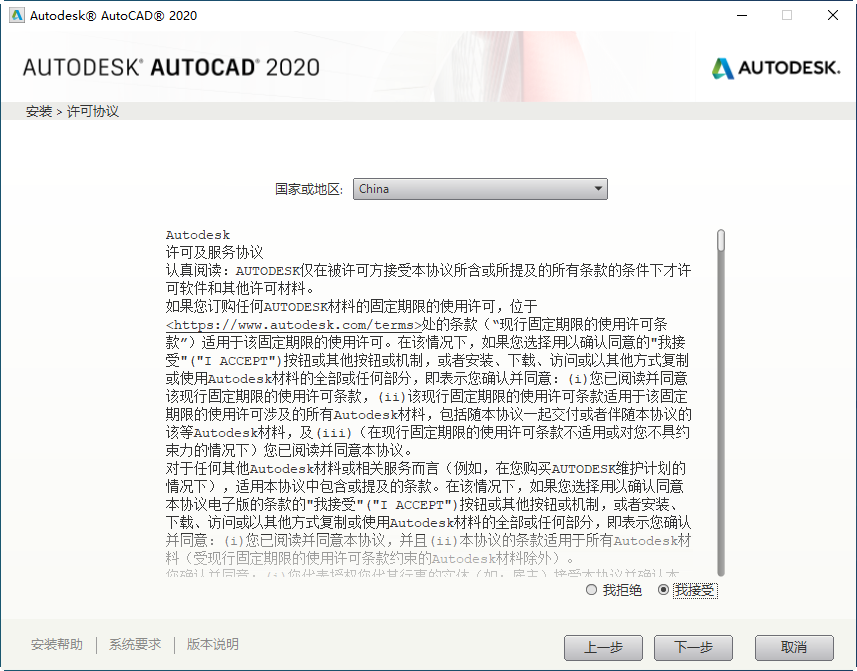
Task: Minimize the AutoCAD installer window
Action: [x=742, y=15]
